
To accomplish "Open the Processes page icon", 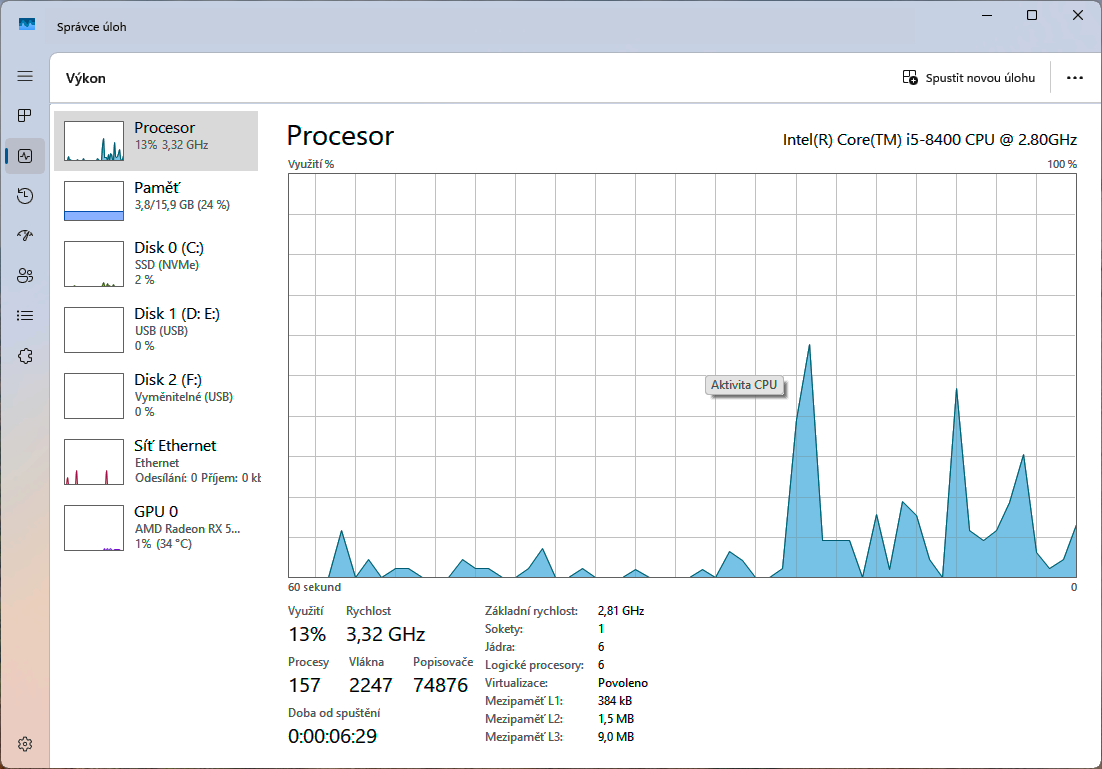I will pos(25,116).
